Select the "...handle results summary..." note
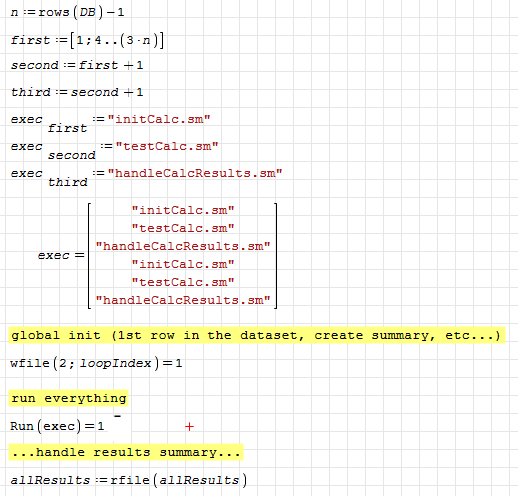 click(126, 452)
